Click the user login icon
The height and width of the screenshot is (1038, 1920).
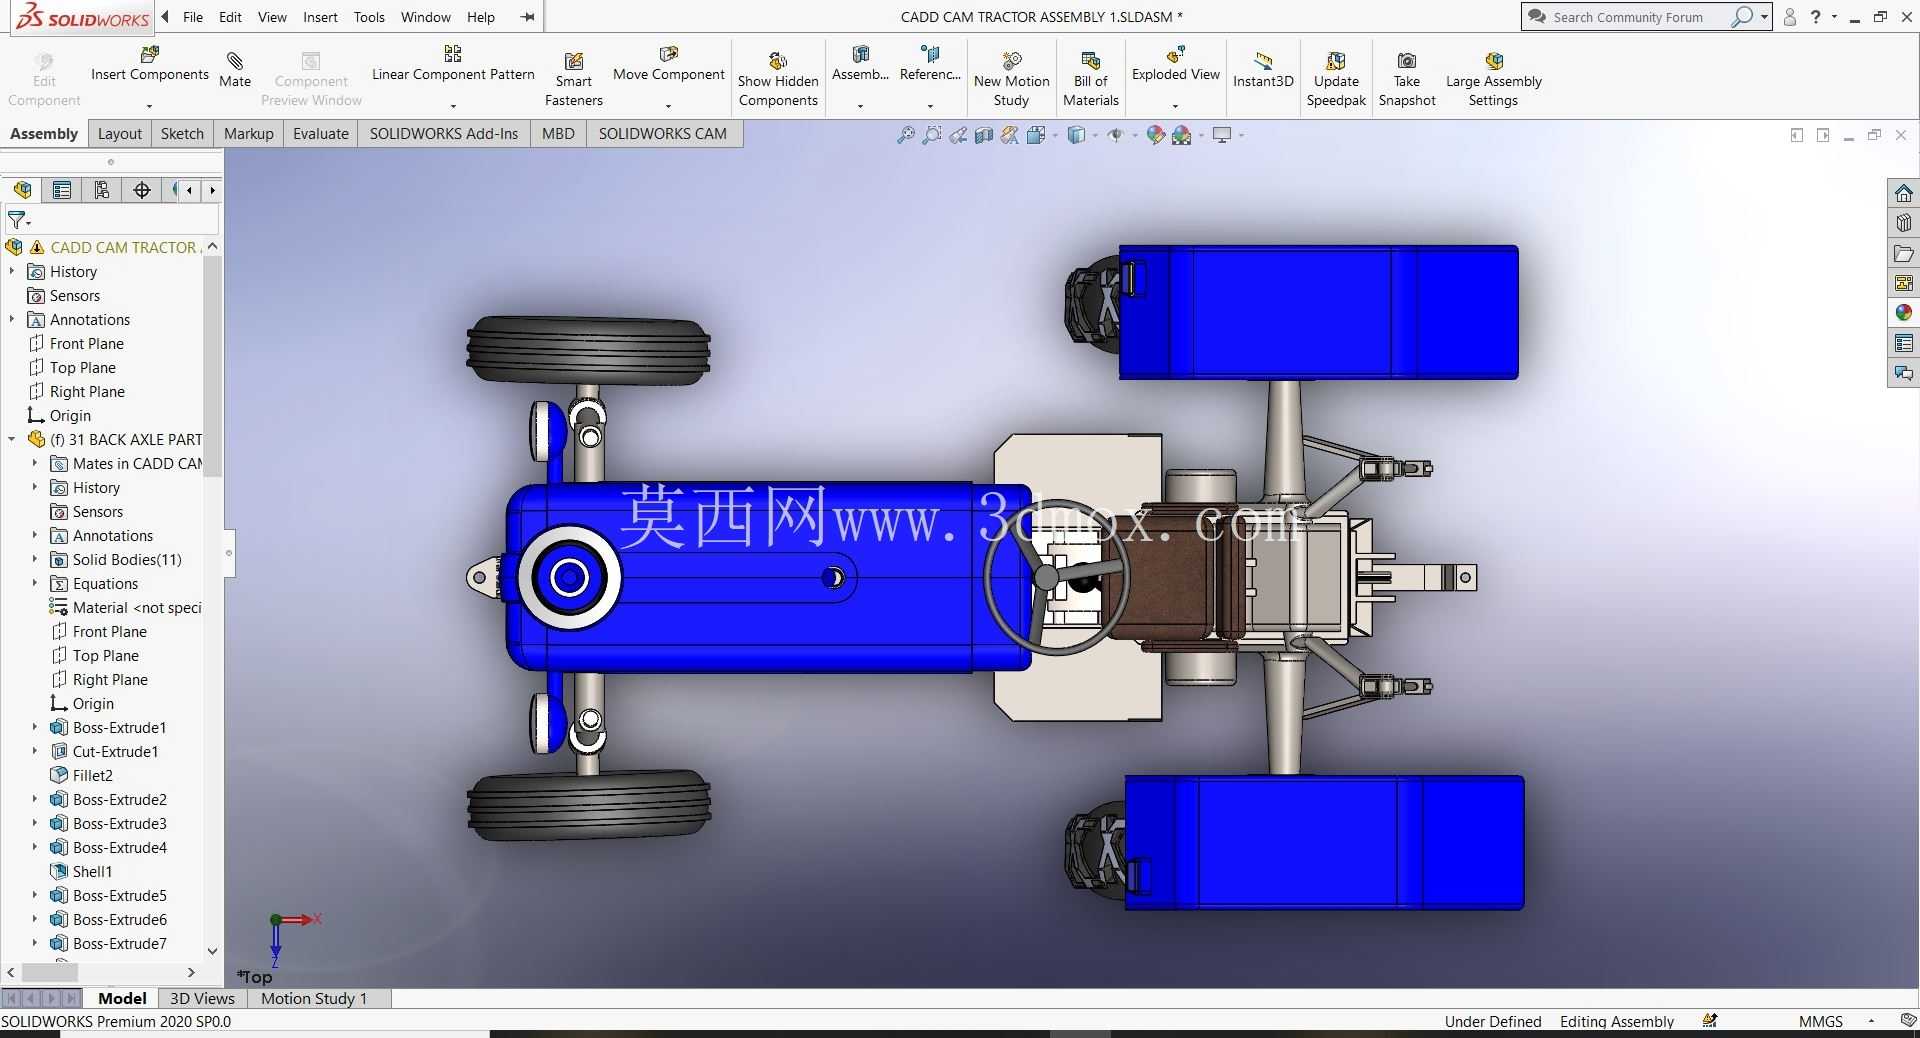tap(1790, 17)
